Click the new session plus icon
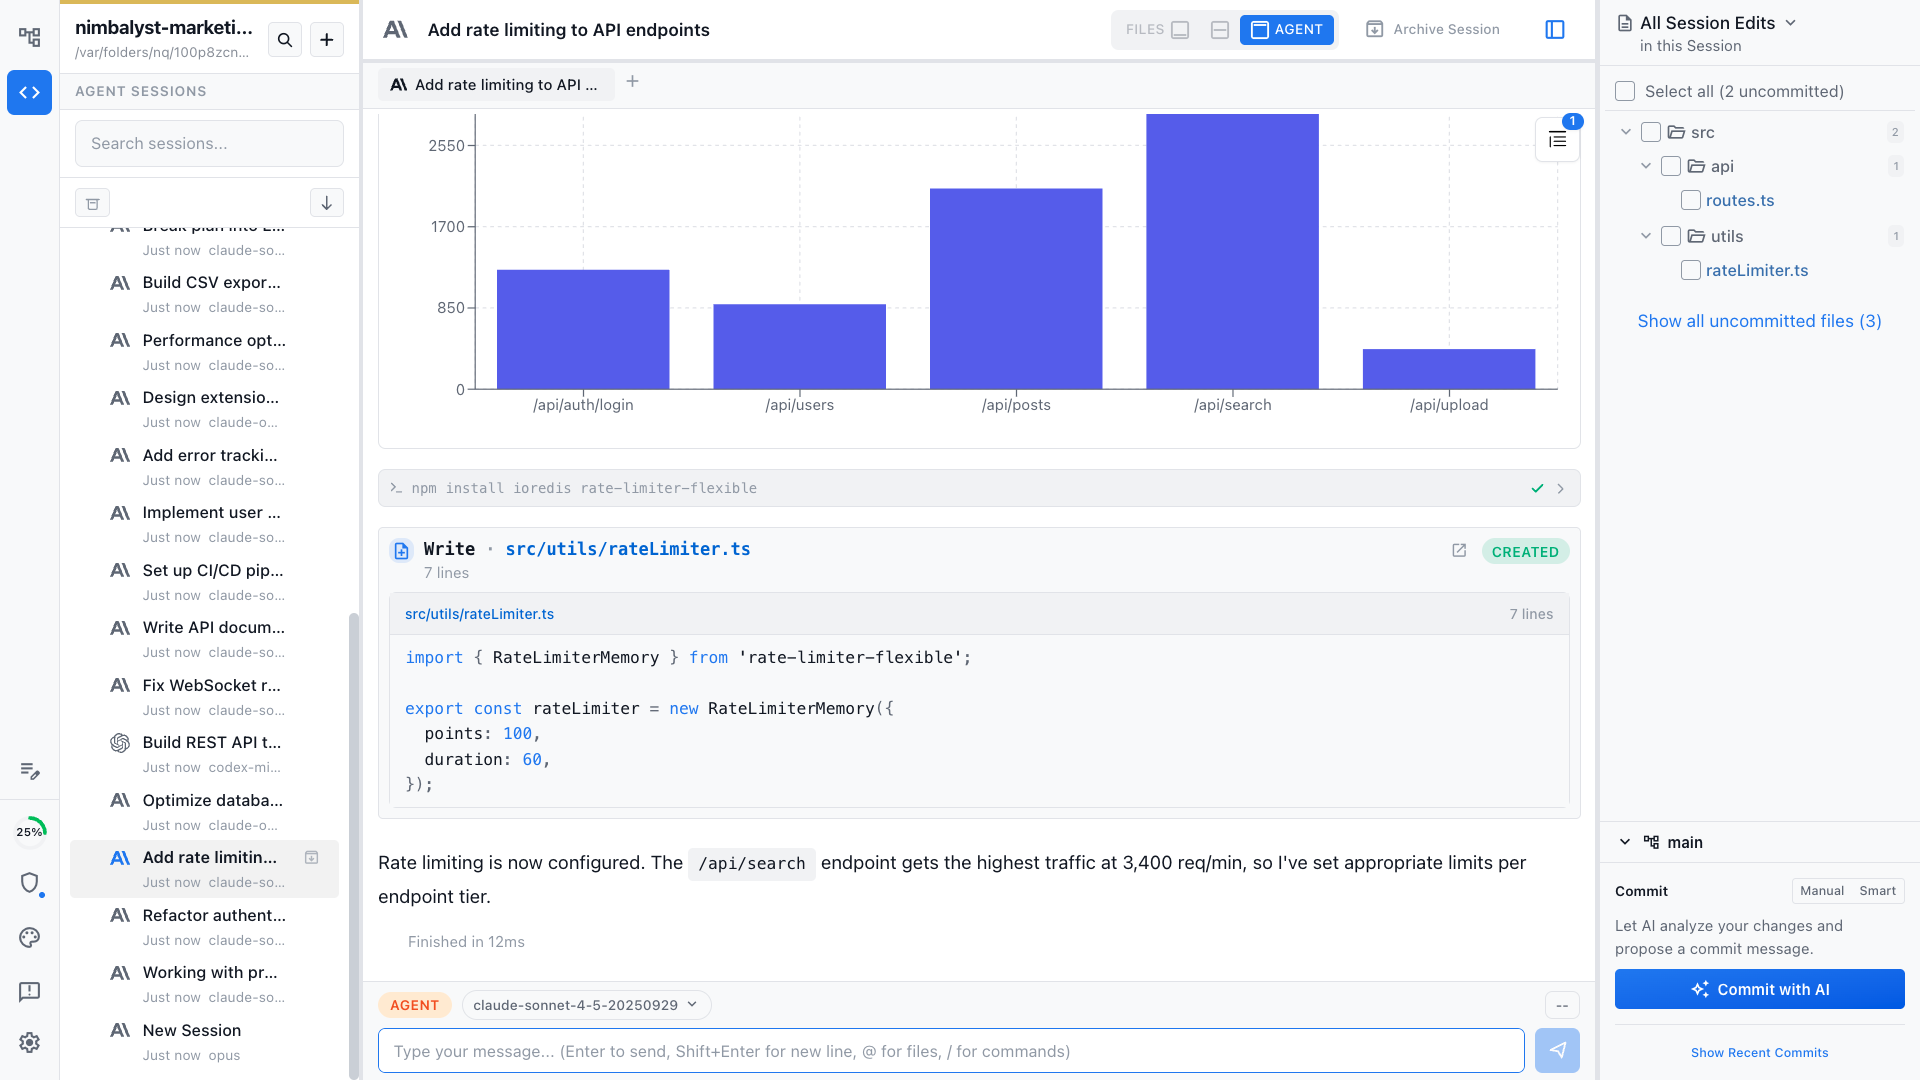 click(327, 40)
